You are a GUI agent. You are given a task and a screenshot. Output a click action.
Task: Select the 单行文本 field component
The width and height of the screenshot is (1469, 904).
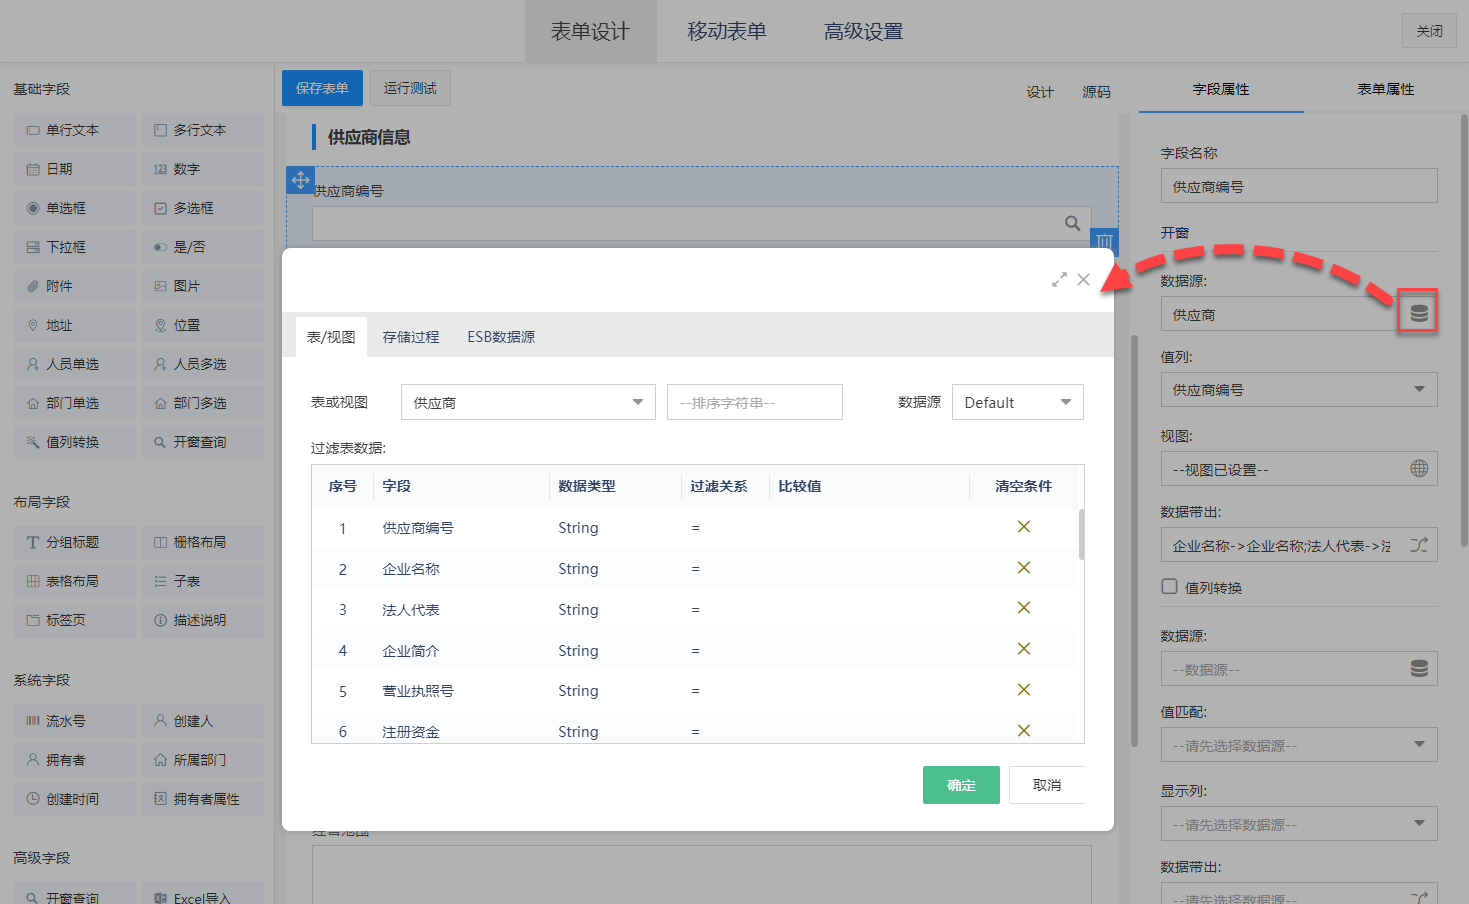pyautogui.click(x=75, y=130)
